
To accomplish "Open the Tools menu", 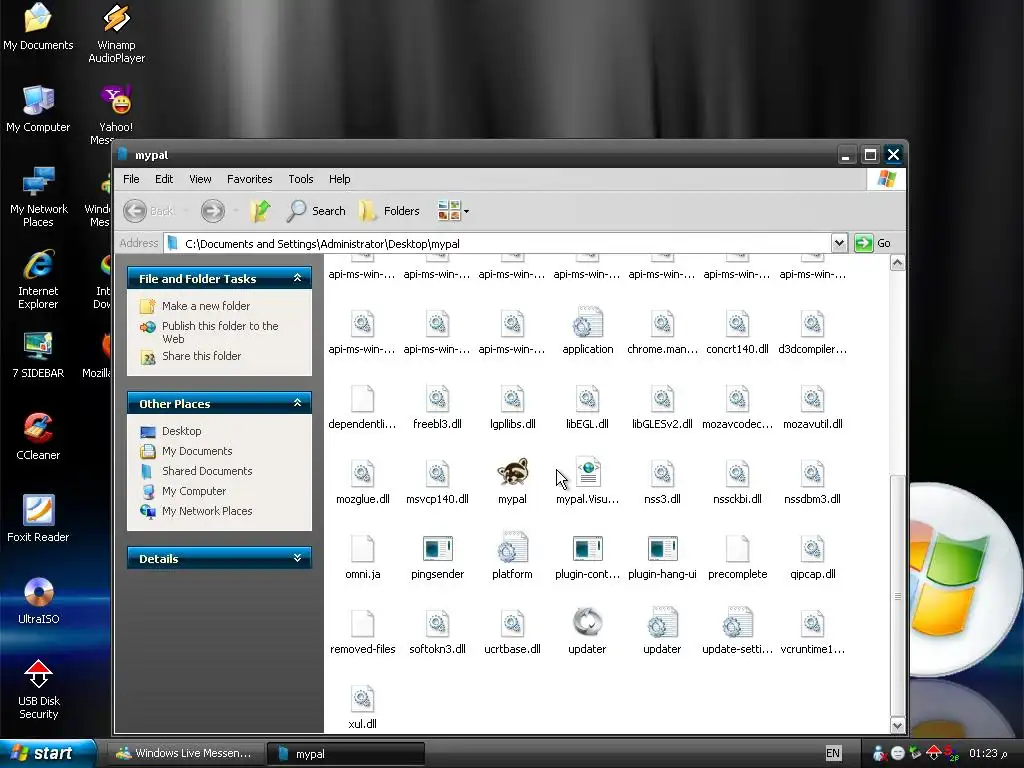I will 300,179.
